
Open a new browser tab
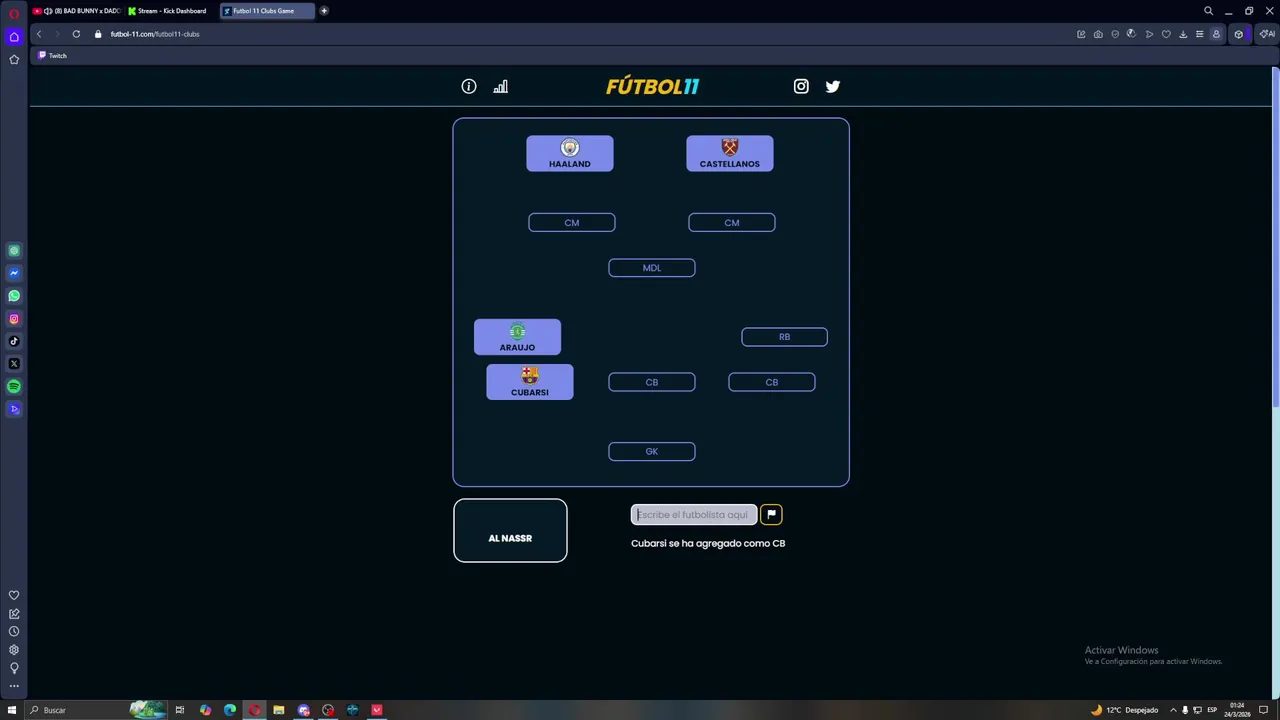(x=324, y=11)
